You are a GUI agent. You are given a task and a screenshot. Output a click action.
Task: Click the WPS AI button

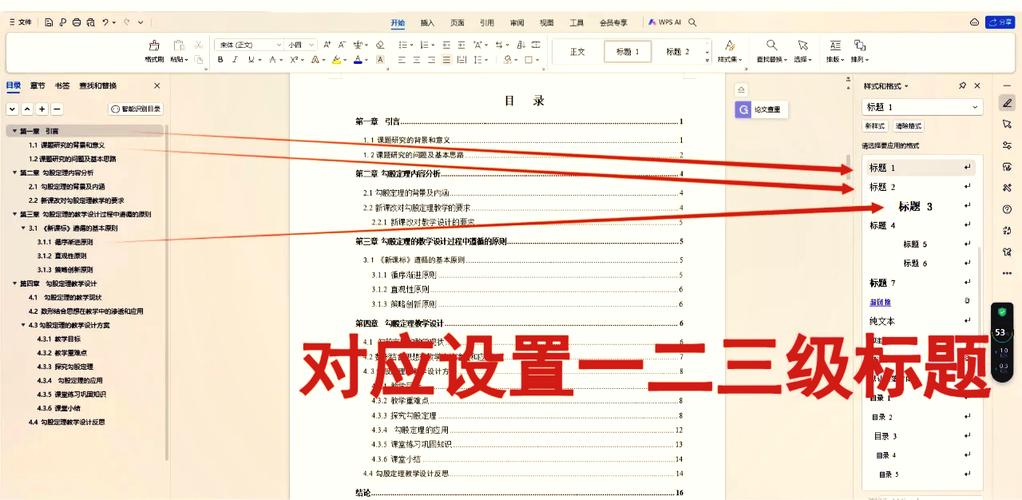click(666, 22)
